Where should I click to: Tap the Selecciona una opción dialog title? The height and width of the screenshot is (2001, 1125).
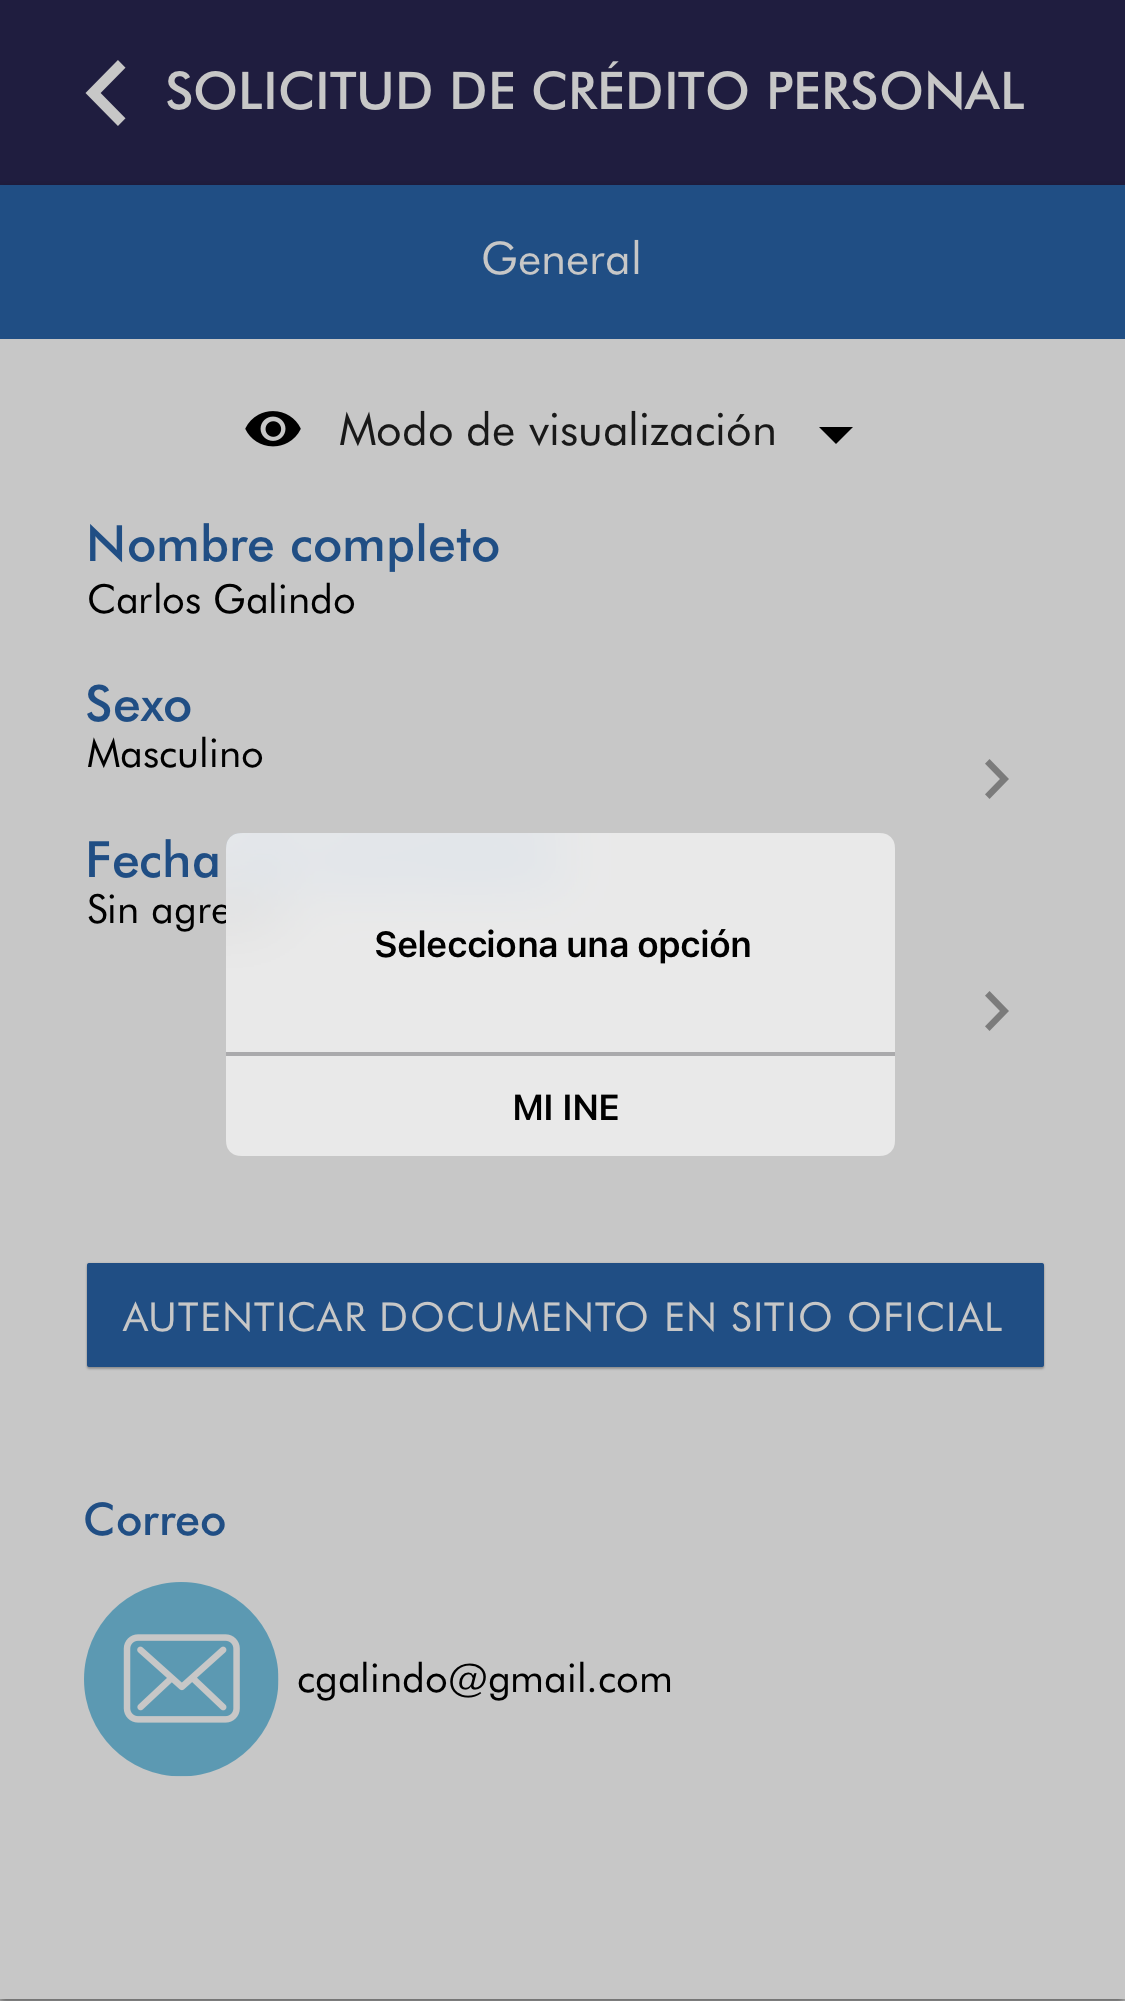[x=562, y=945]
